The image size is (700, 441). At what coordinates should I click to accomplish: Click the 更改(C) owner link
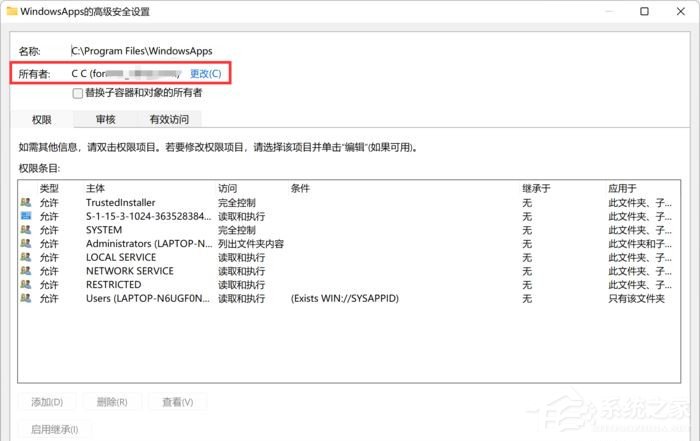(206, 74)
